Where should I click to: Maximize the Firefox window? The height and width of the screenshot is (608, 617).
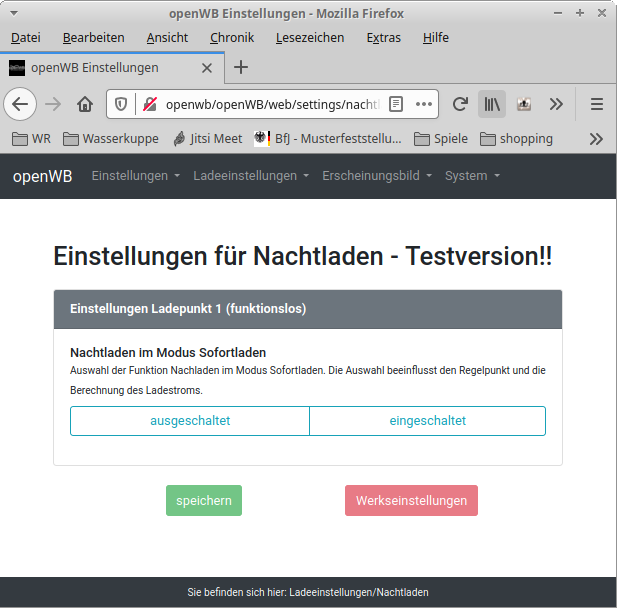coord(580,13)
